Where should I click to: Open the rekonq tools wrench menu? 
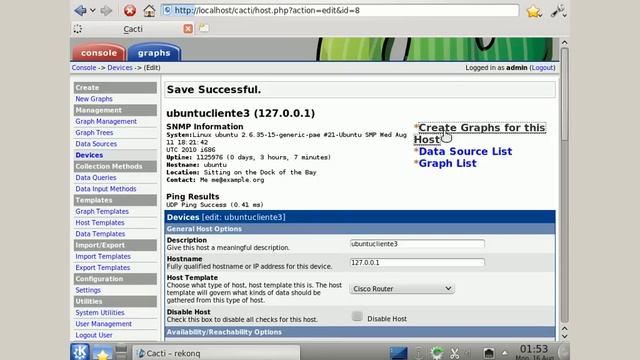click(558, 11)
